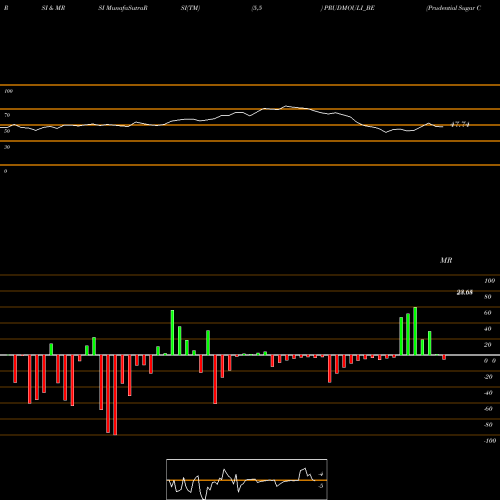Click the RSI line peak
Viewport: 500px width, 500px height.
click(286, 106)
